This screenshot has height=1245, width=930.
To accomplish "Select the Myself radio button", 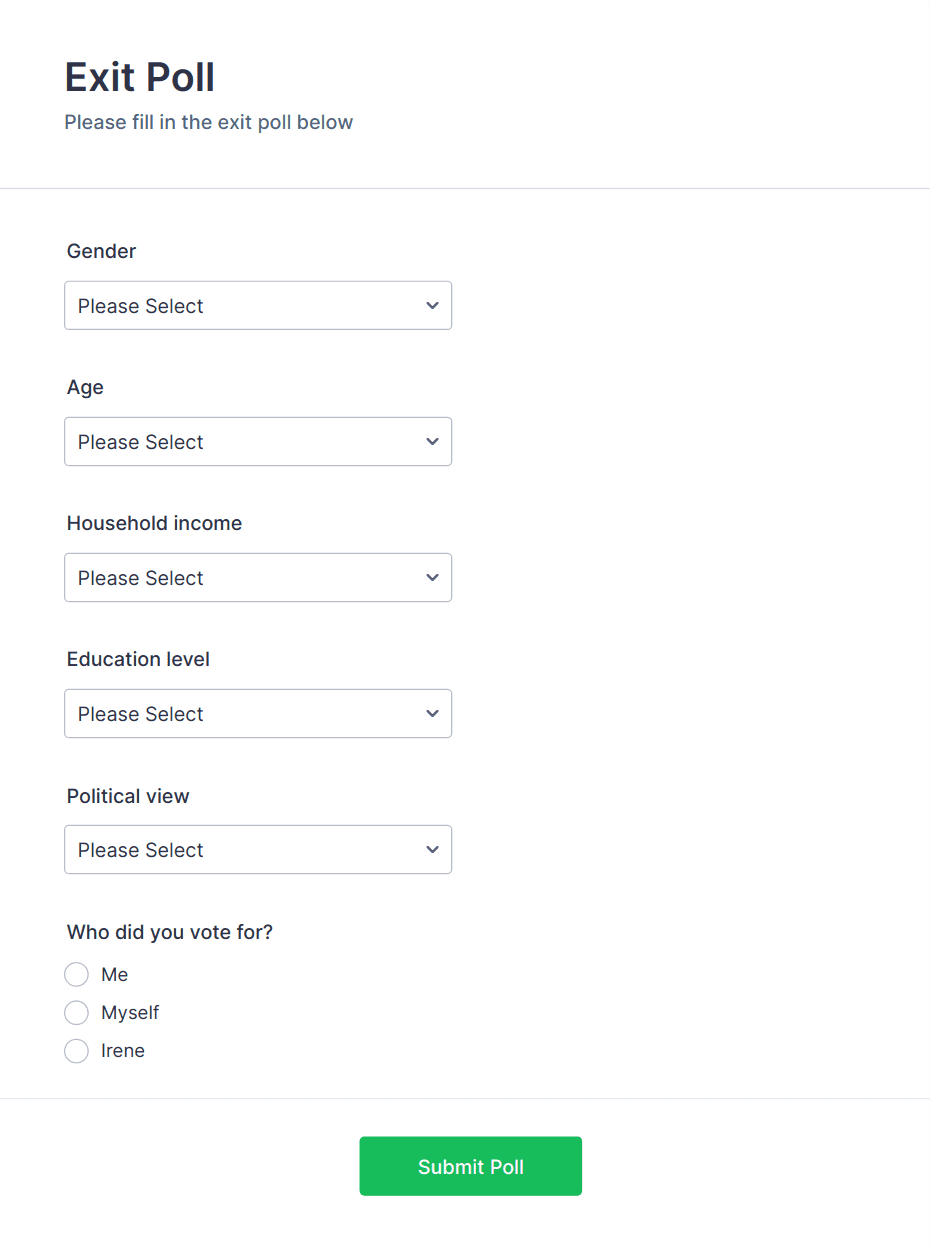I will point(76,1012).
